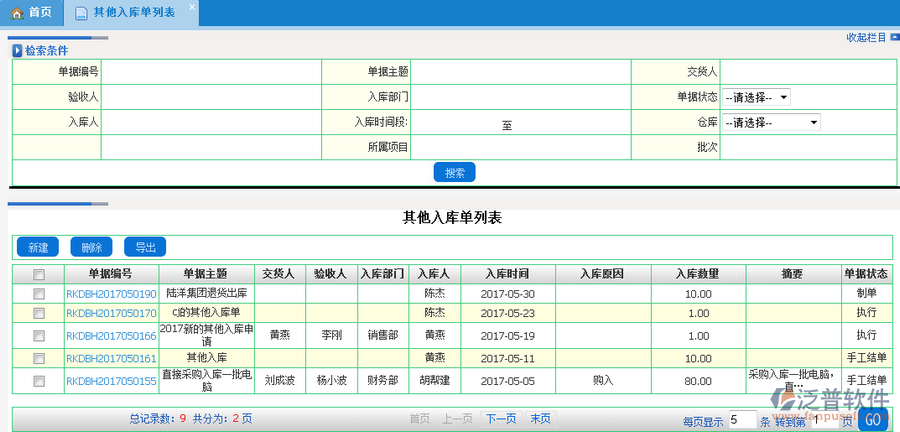This screenshot has width=900, height=432.
Task: Open record link RKDBH2017050166
Action: click(x=111, y=336)
